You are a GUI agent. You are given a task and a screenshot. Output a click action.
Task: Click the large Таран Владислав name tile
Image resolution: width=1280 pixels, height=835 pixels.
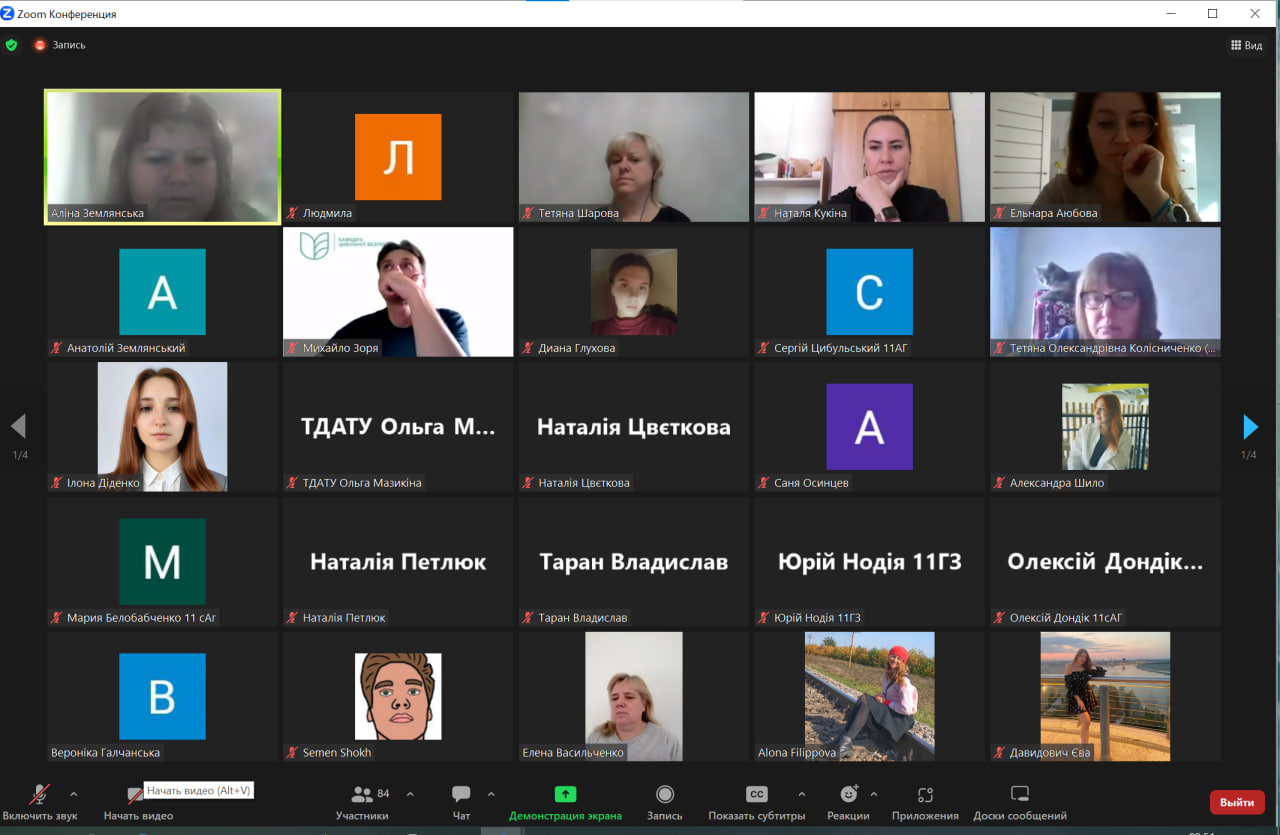[x=634, y=562]
